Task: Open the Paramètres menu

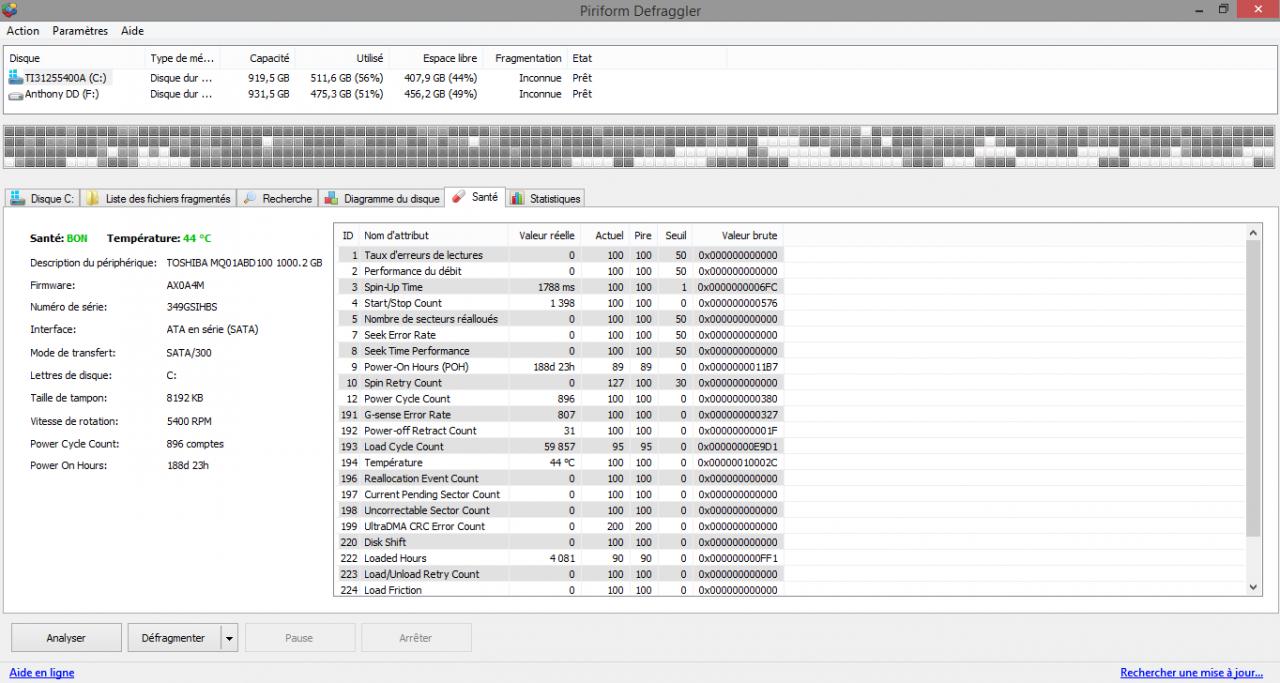Action: coord(80,31)
